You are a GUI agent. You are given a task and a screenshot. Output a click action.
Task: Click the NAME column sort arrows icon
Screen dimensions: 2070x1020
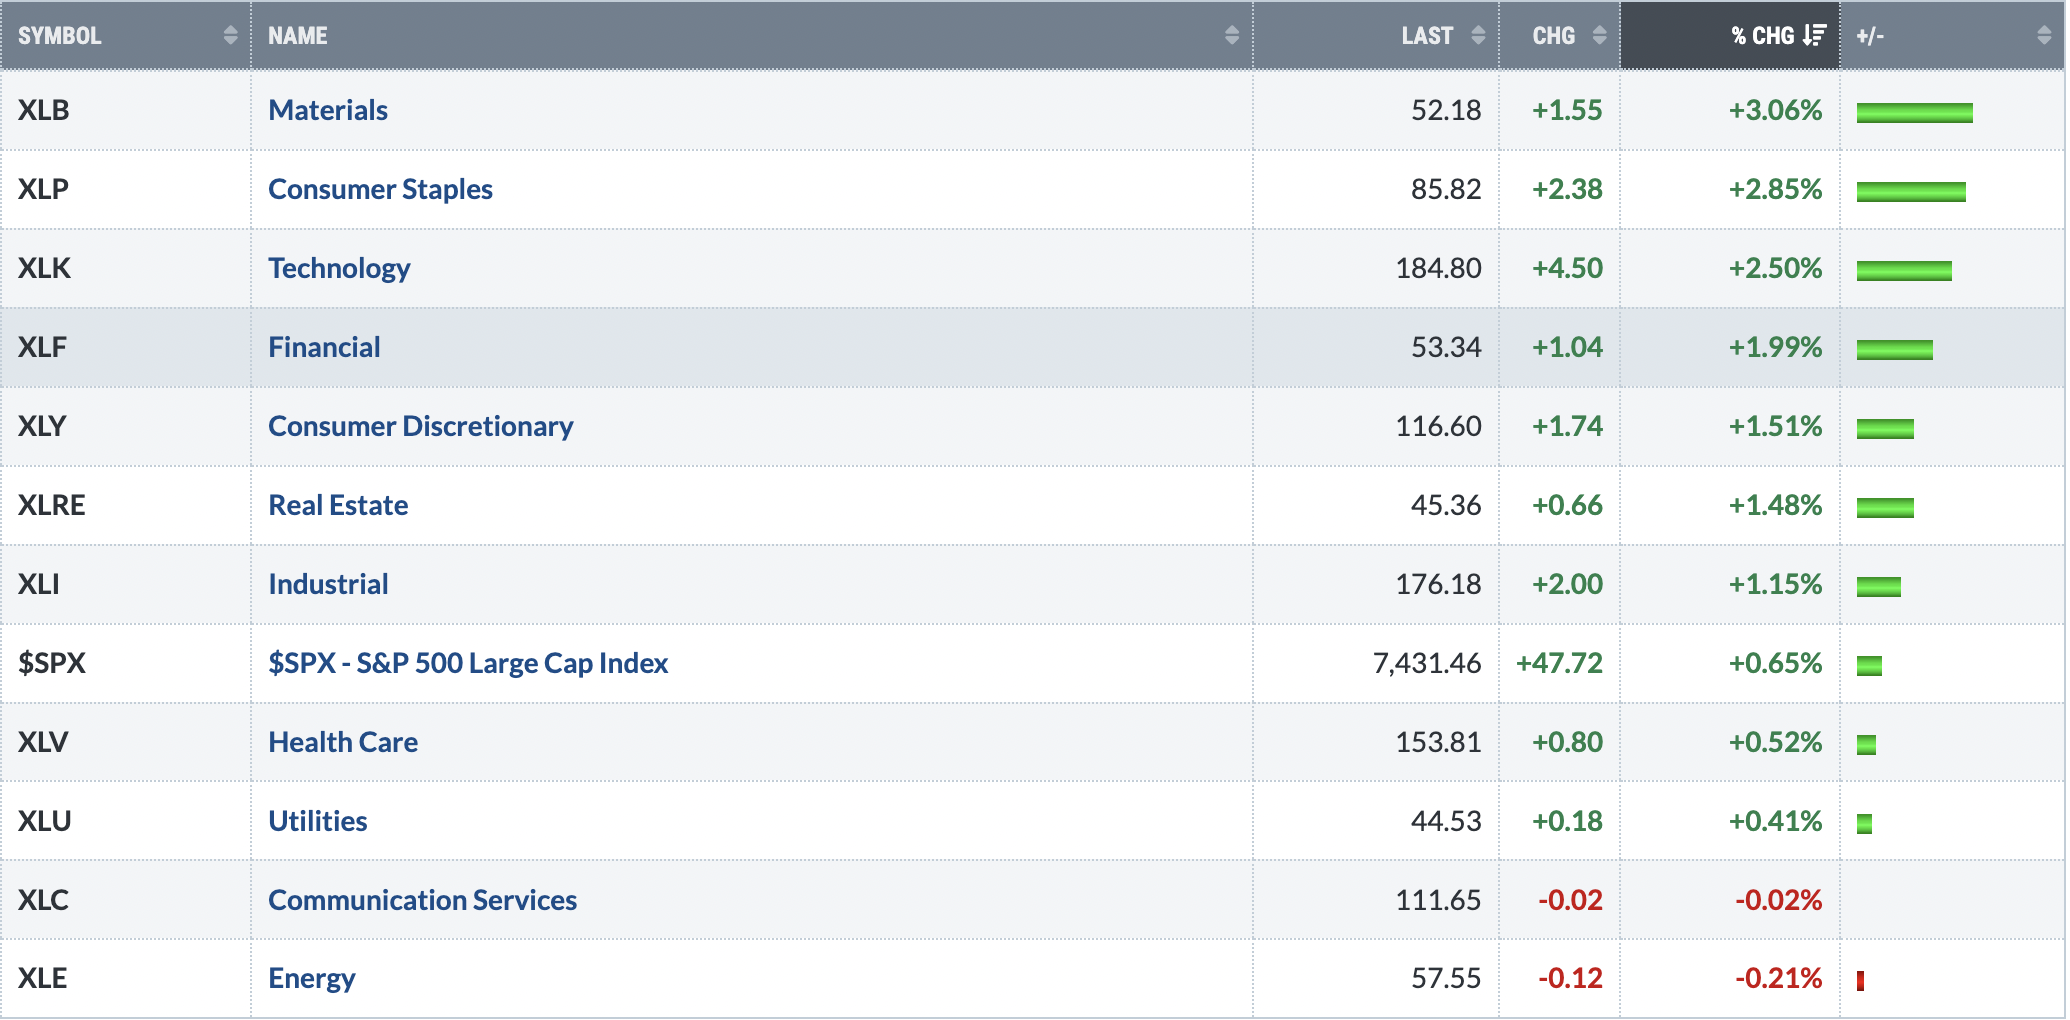coord(1232,36)
